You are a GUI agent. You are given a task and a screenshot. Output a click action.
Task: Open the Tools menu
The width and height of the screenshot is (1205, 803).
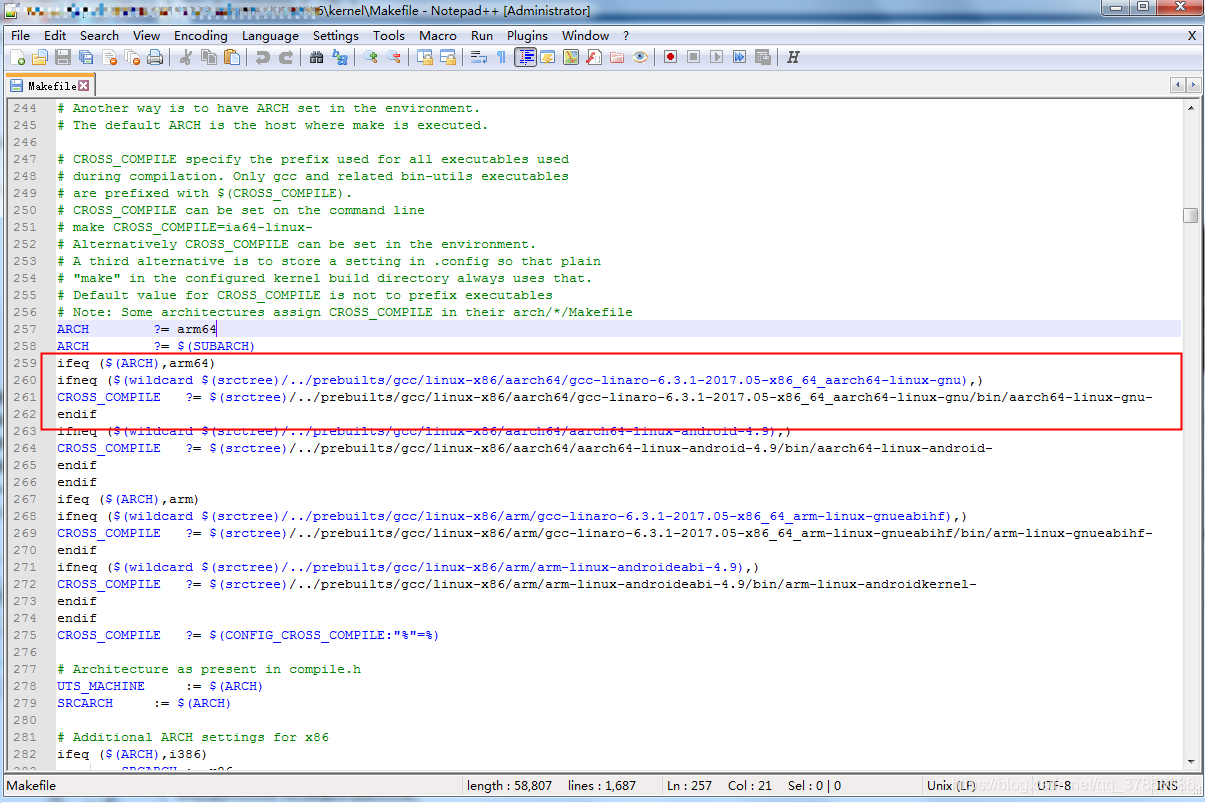(389, 35)
